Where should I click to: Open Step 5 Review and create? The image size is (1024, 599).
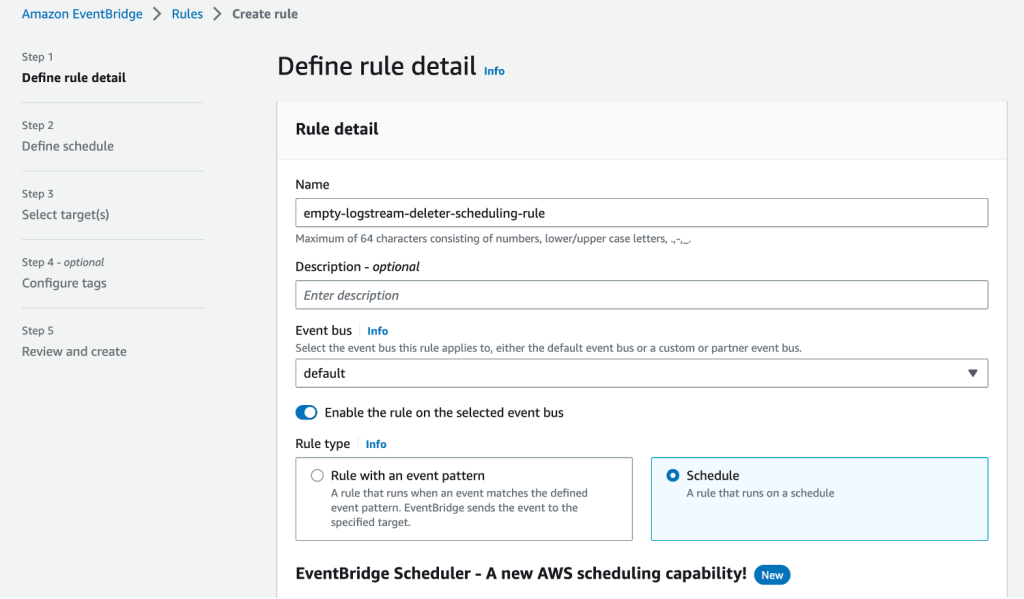tap(74, 351)
